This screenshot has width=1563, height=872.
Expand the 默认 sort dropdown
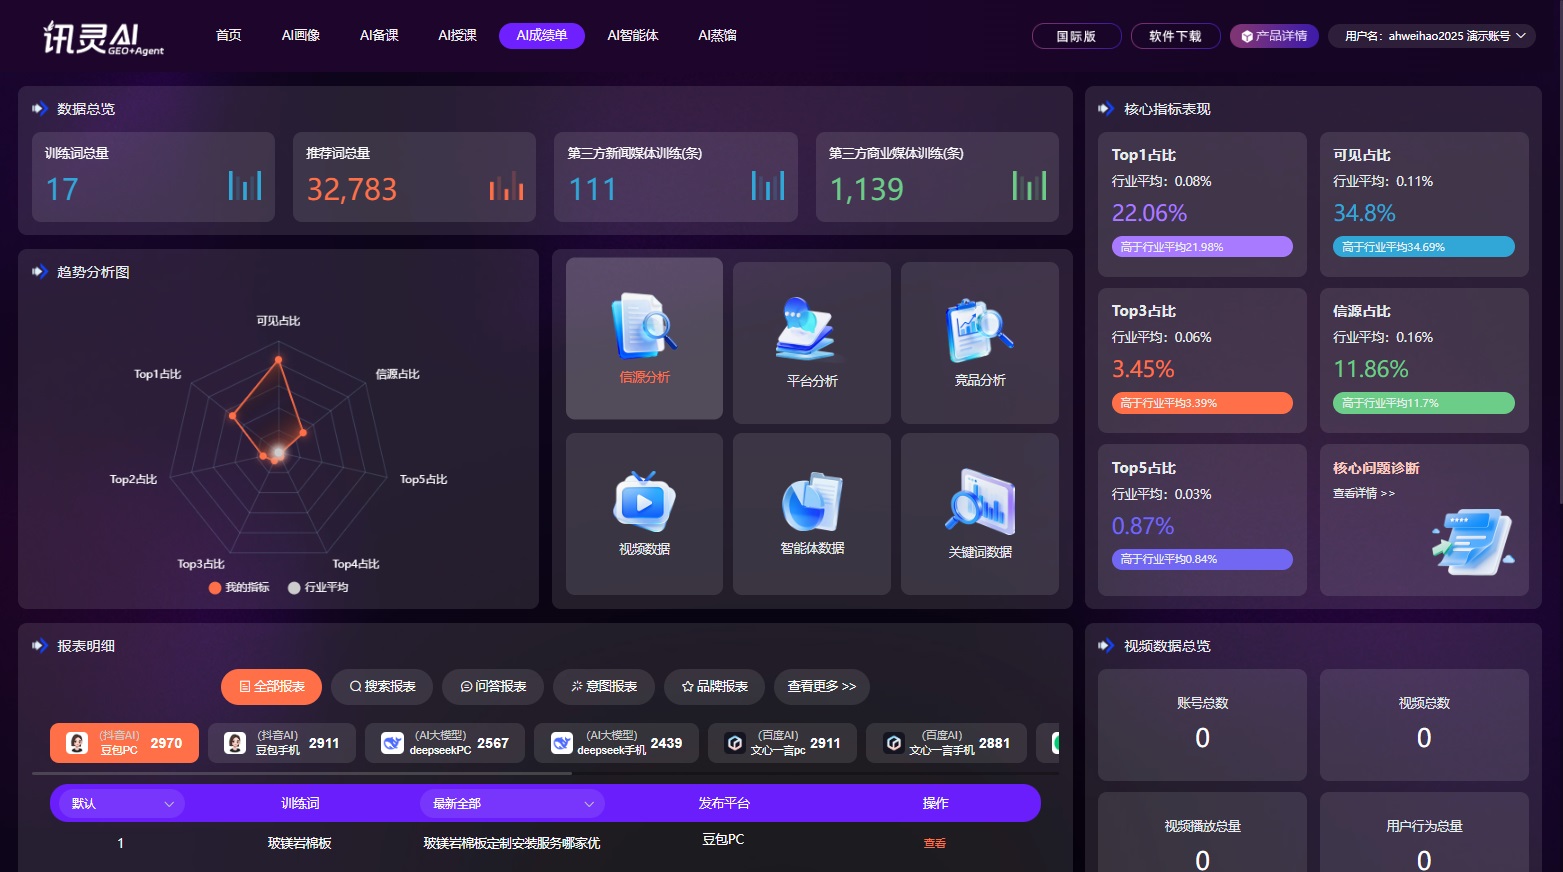click(122, 804)
